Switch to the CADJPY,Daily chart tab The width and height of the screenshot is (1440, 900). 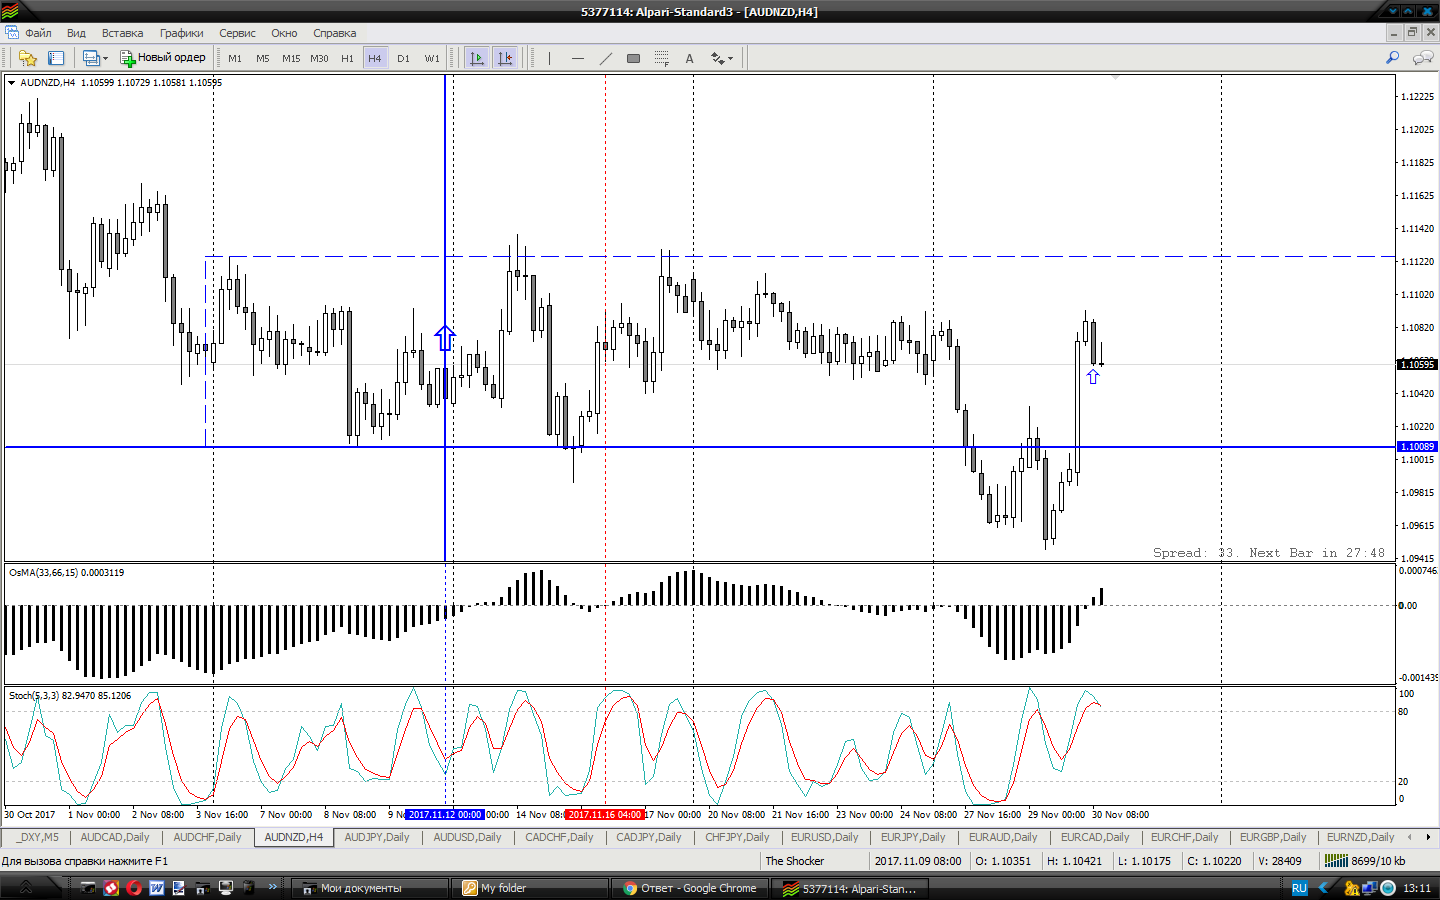(649, 838)
